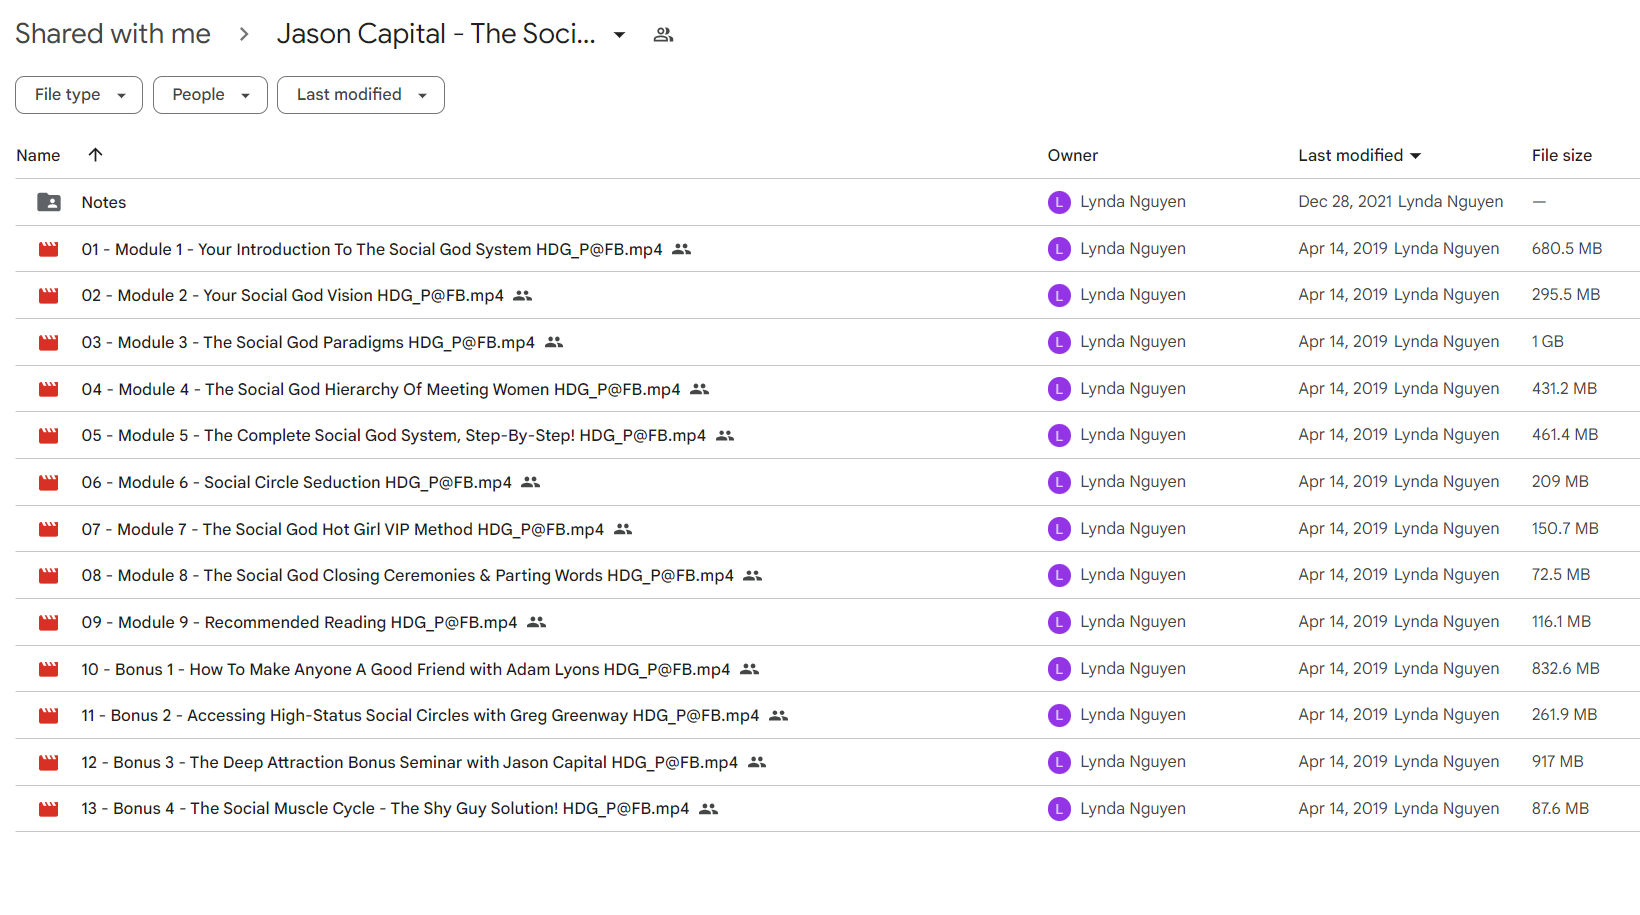
Task: Click video icon for 07 - Module 7
Action: [x=48, y=529]
